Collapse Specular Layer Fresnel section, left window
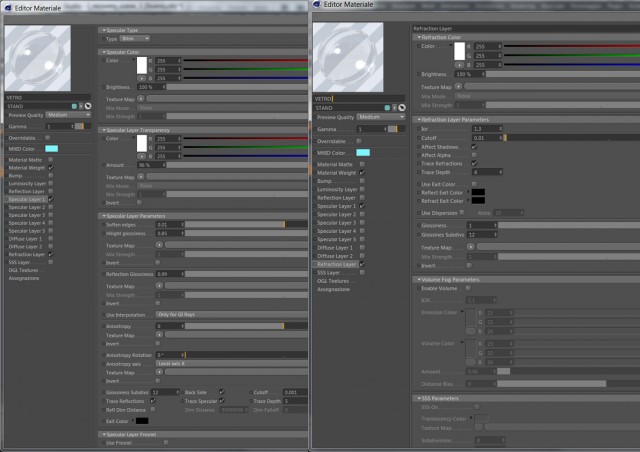640x452 pixels. point(104,434)
